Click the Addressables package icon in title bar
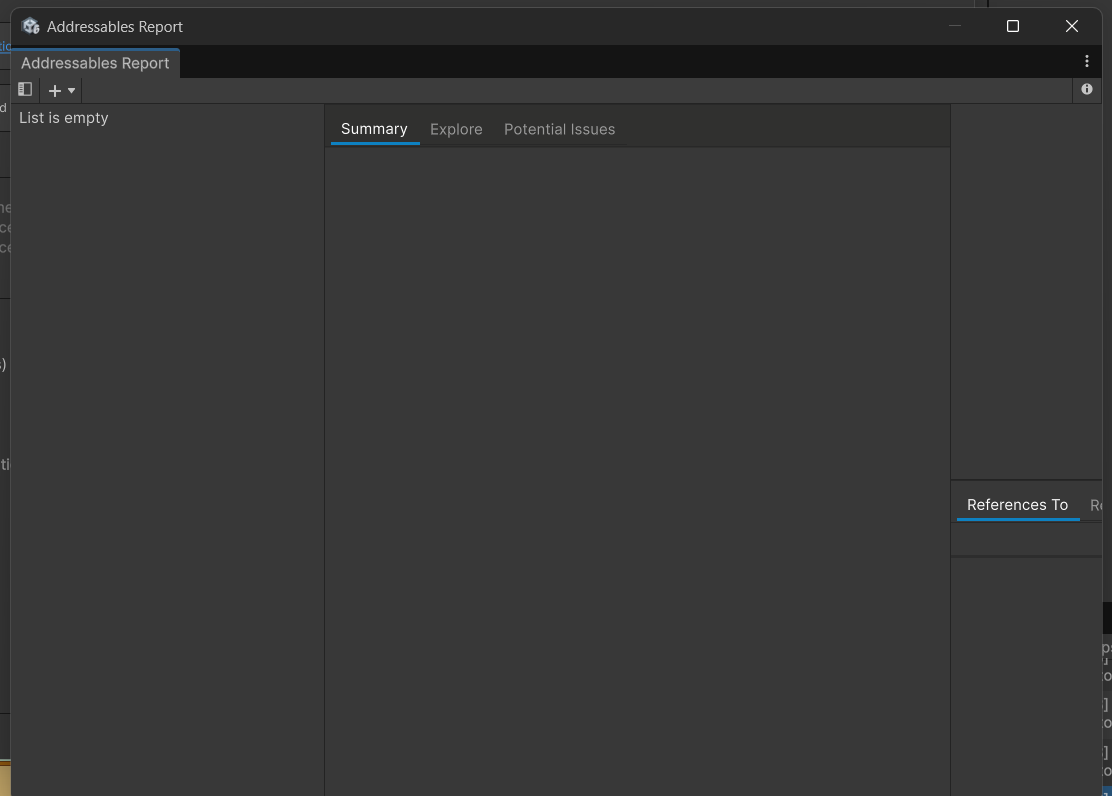Image resolution: width=1112 pixels, height=796 pixels. [30, 26]
